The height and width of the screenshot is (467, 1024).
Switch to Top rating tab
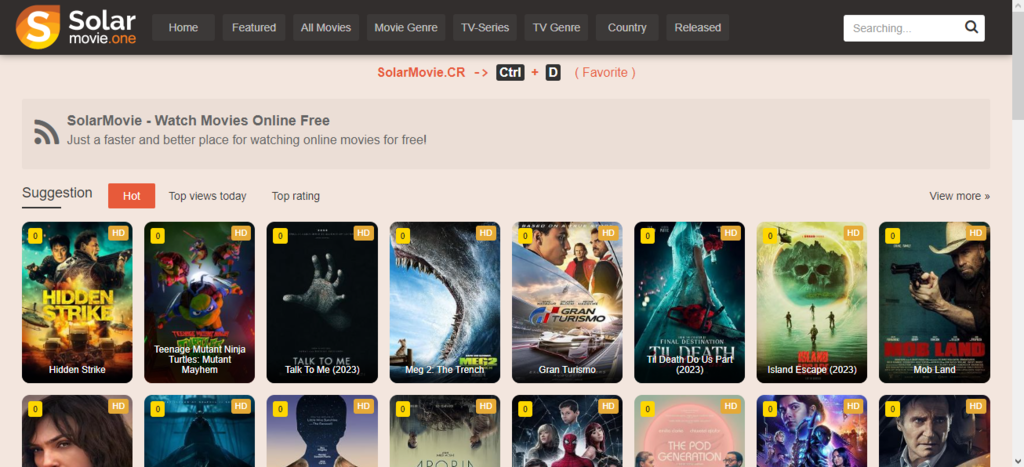click(x=296, y=196)
